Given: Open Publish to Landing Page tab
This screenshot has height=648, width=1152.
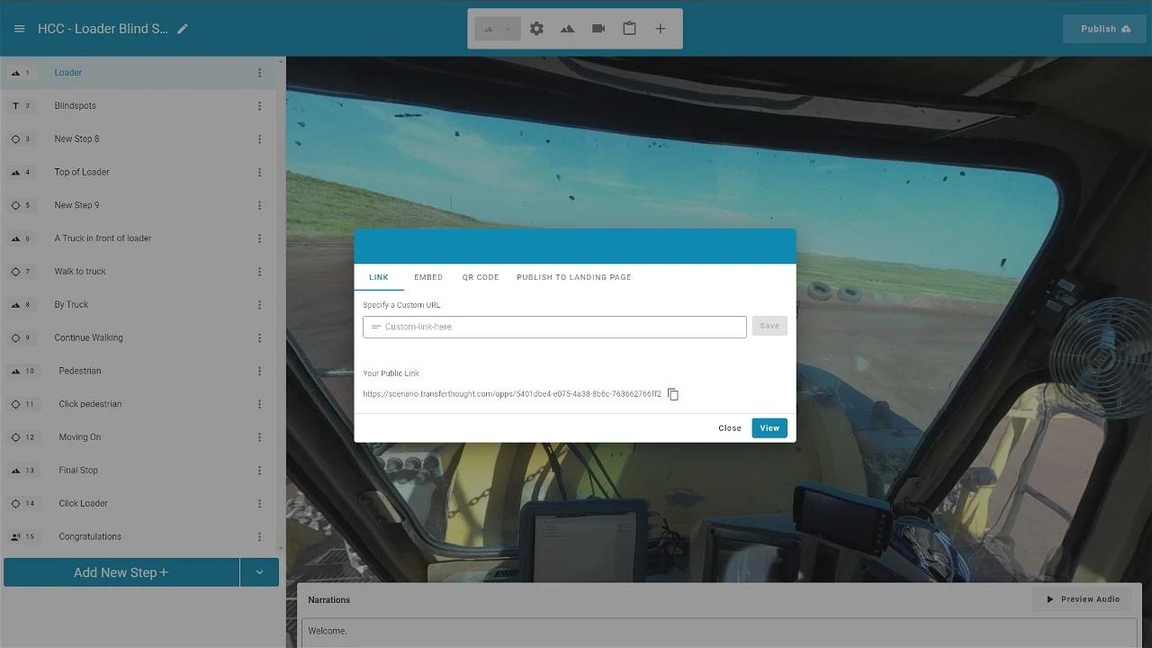Looking at the screenshot, I should [573, 277].
